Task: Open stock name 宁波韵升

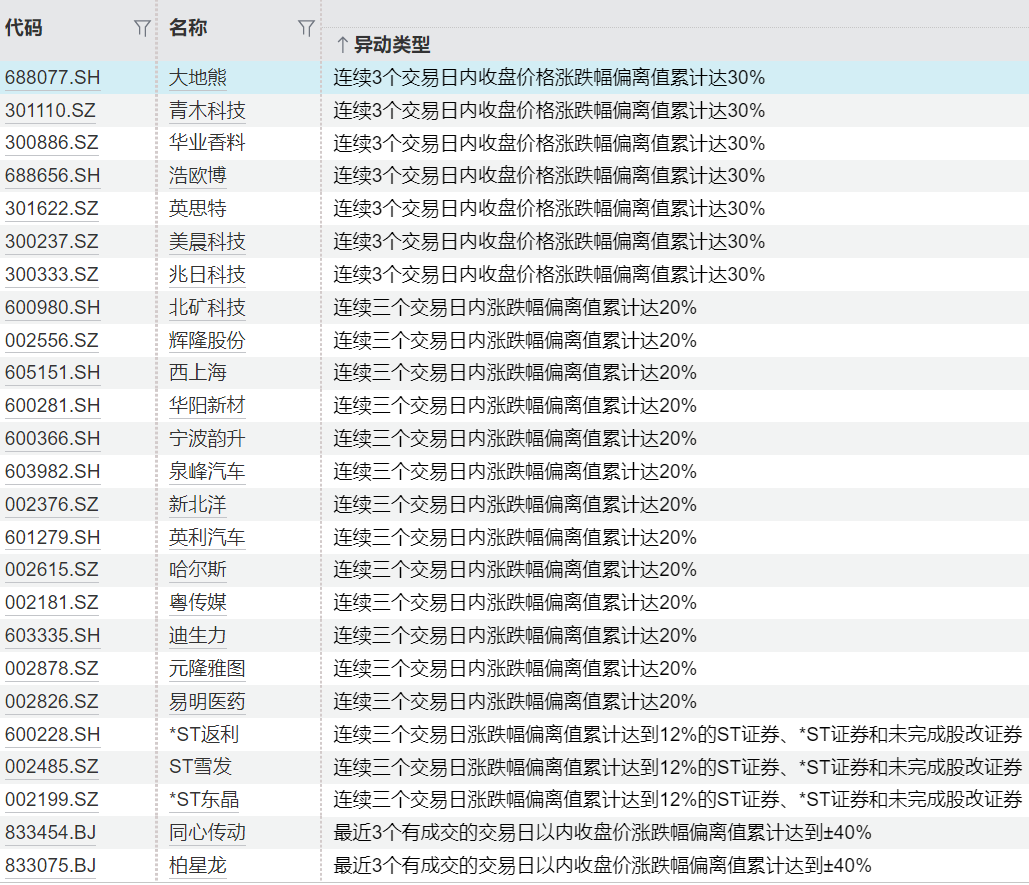Action: [x=207, y=438]
